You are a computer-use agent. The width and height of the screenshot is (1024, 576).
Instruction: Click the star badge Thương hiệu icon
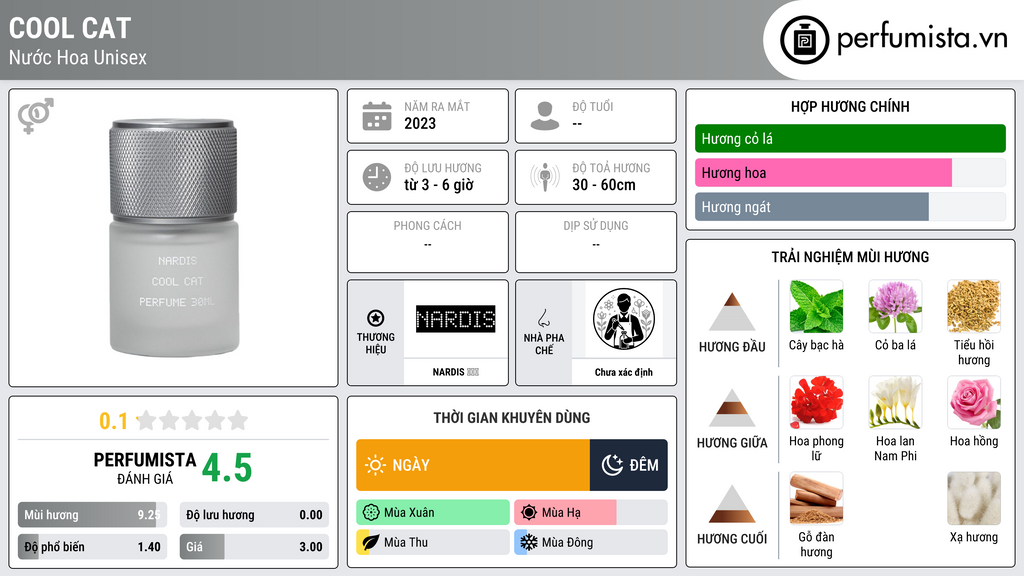pyautogui.click(x=376, y=318)
